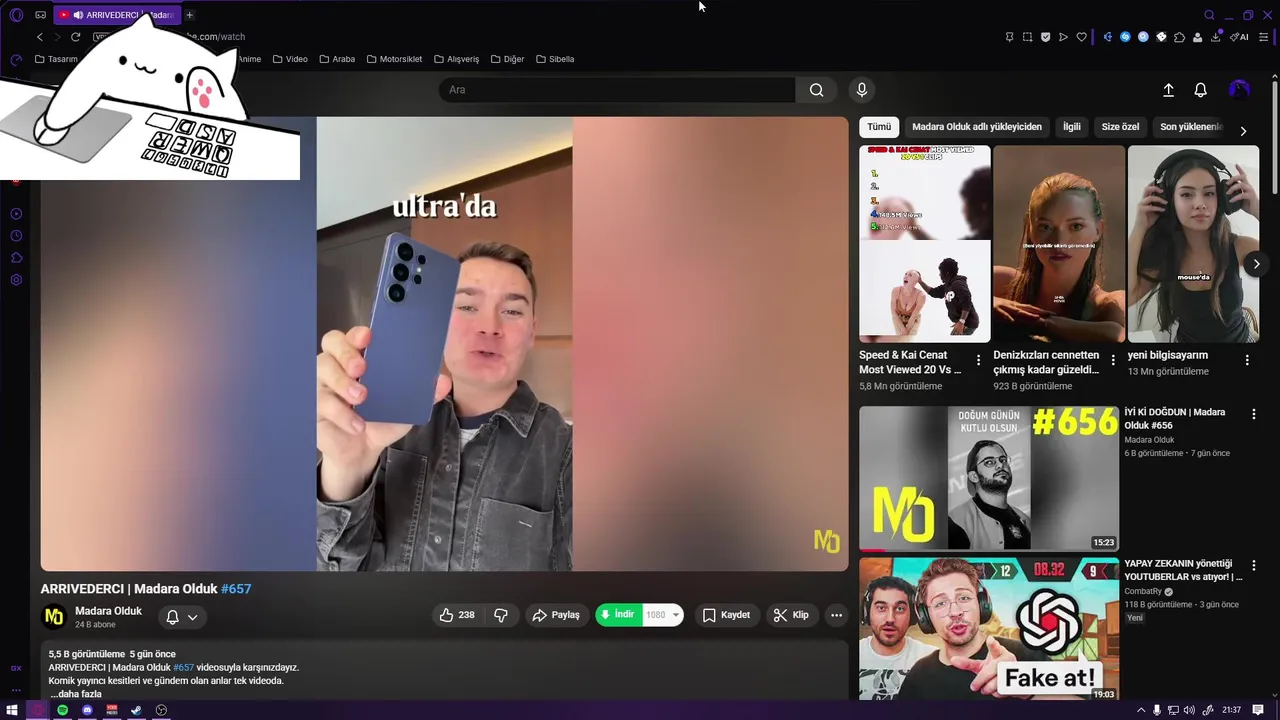Click the CombatRy channel name
This screenshot has width=1280, height=720.
[1143, 592]
